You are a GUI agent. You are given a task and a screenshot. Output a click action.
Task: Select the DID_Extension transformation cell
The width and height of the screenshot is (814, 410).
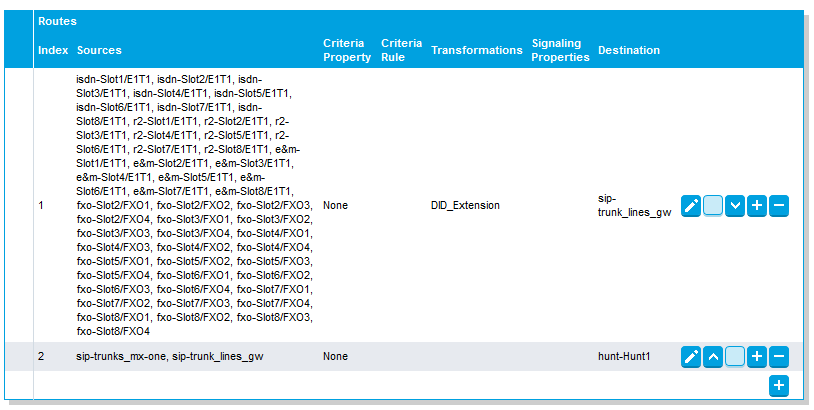point(465,206)
